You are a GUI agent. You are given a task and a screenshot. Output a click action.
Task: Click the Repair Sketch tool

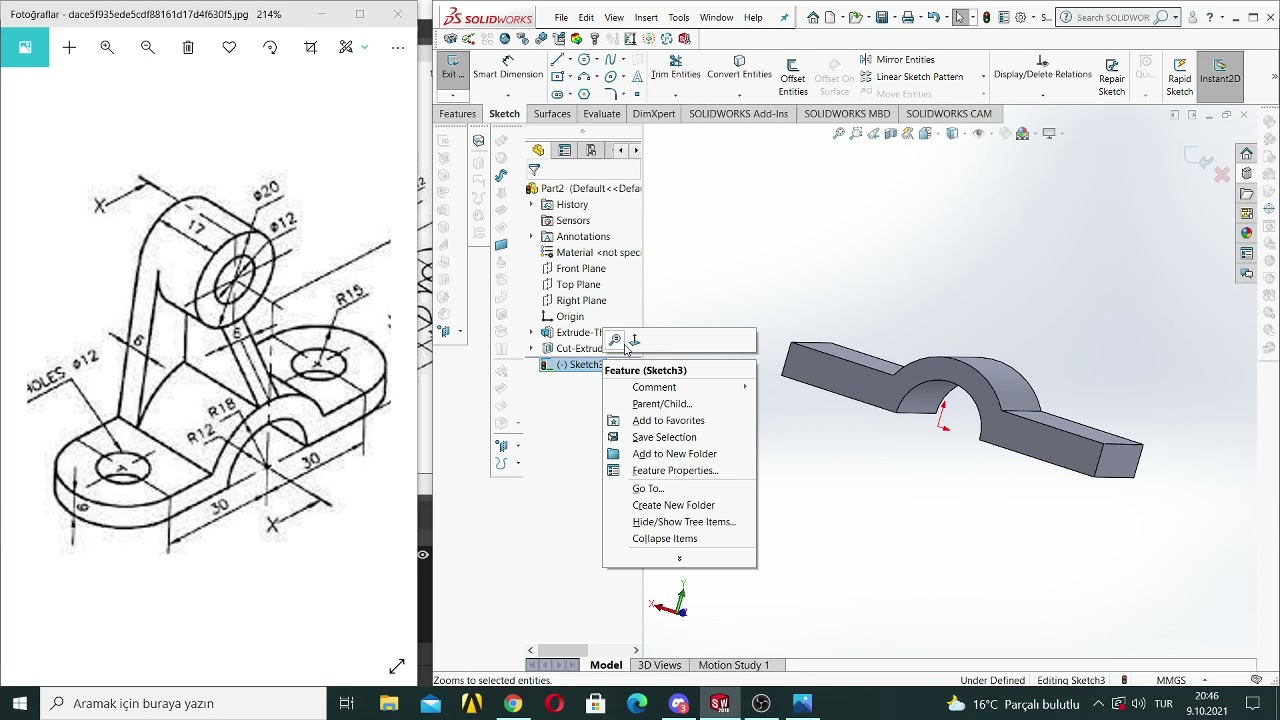click(1112, 76)
